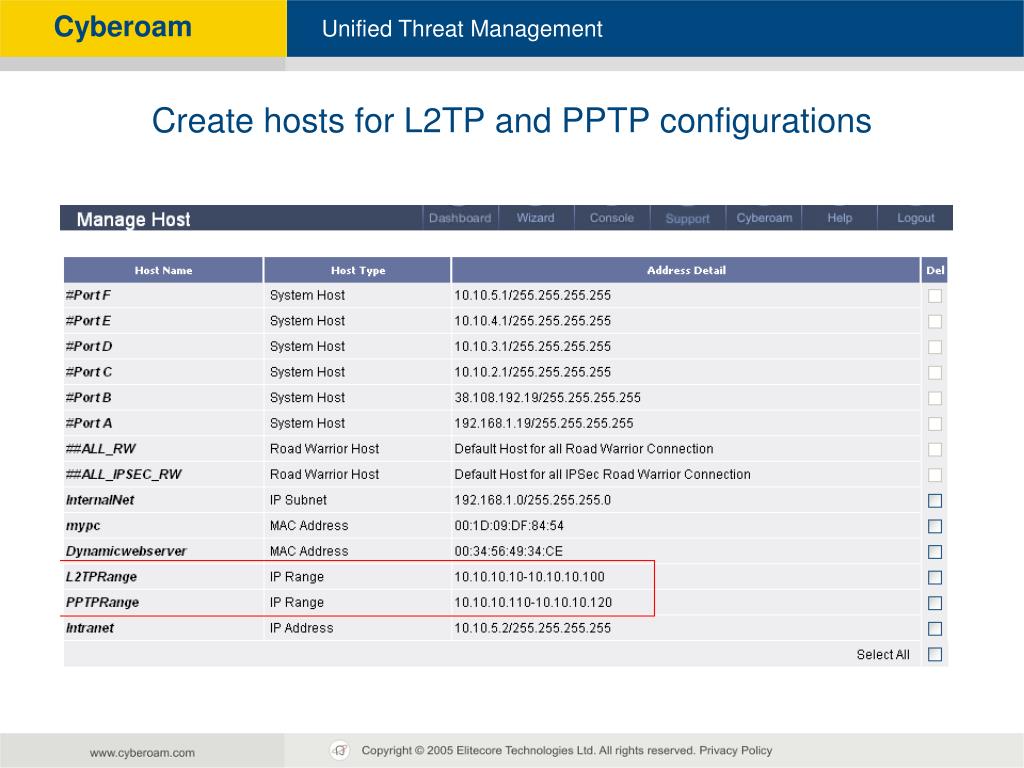Select the address 10.10.10.110-10.10.10.120
The image size is (1024, 768).
click(x=533, y=602)
